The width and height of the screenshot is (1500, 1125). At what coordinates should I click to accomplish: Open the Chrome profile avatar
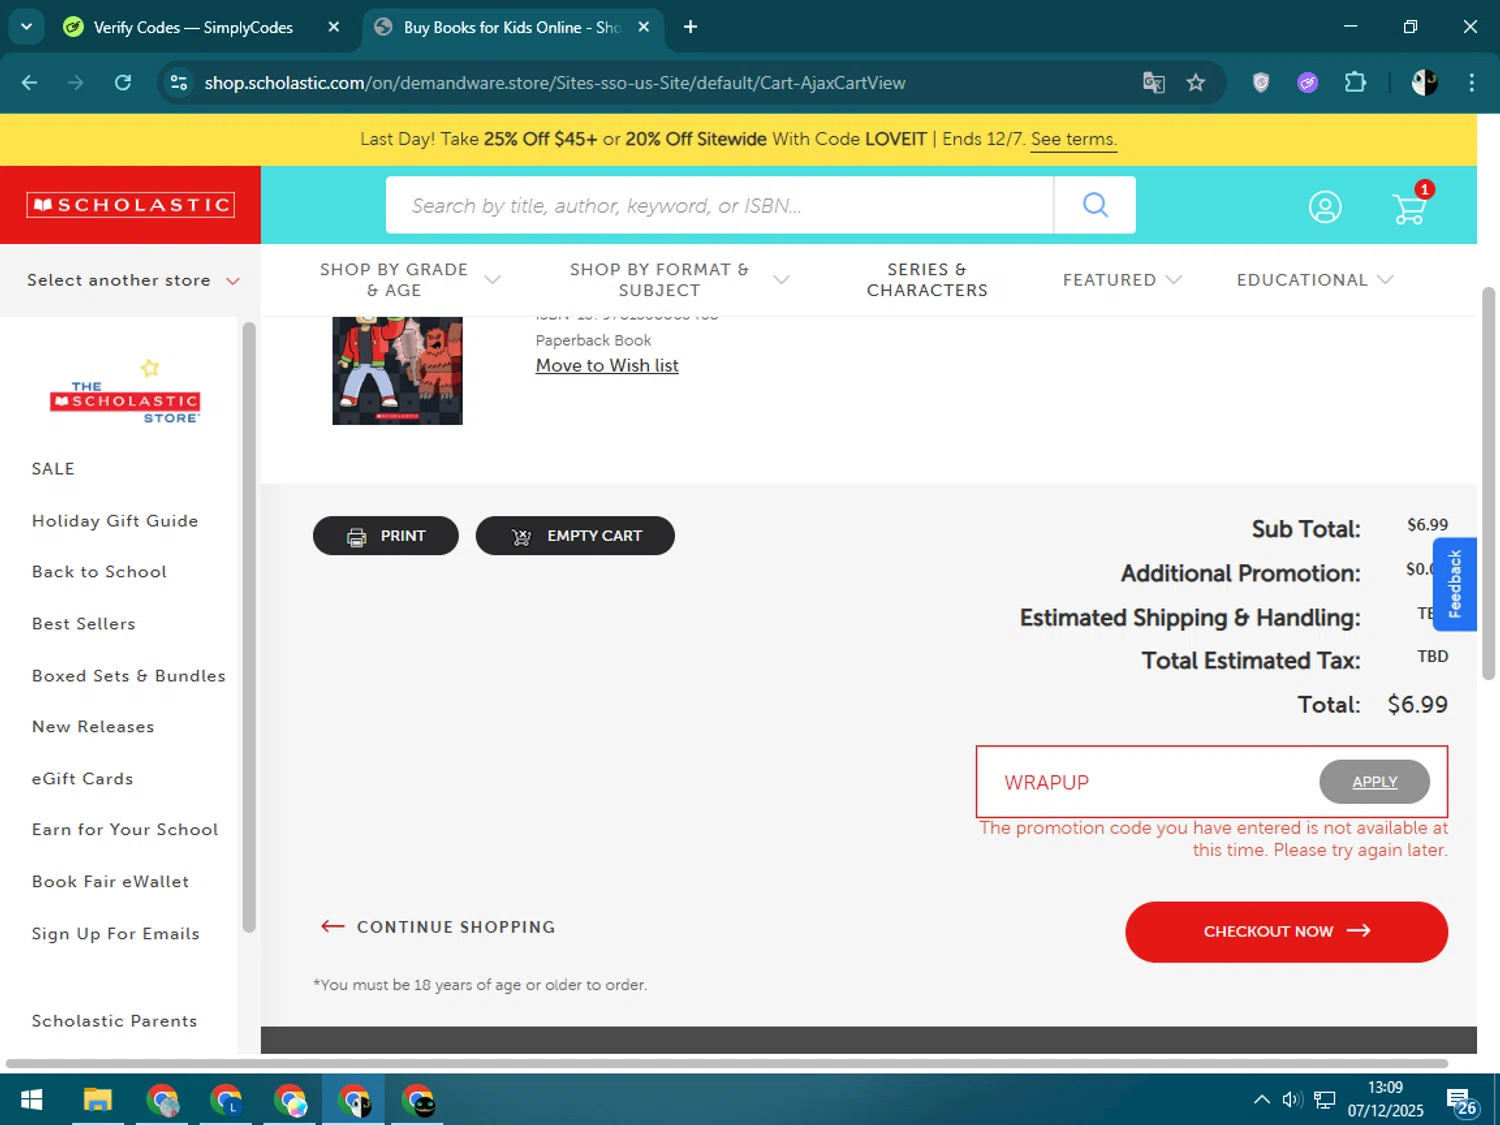1425,83
